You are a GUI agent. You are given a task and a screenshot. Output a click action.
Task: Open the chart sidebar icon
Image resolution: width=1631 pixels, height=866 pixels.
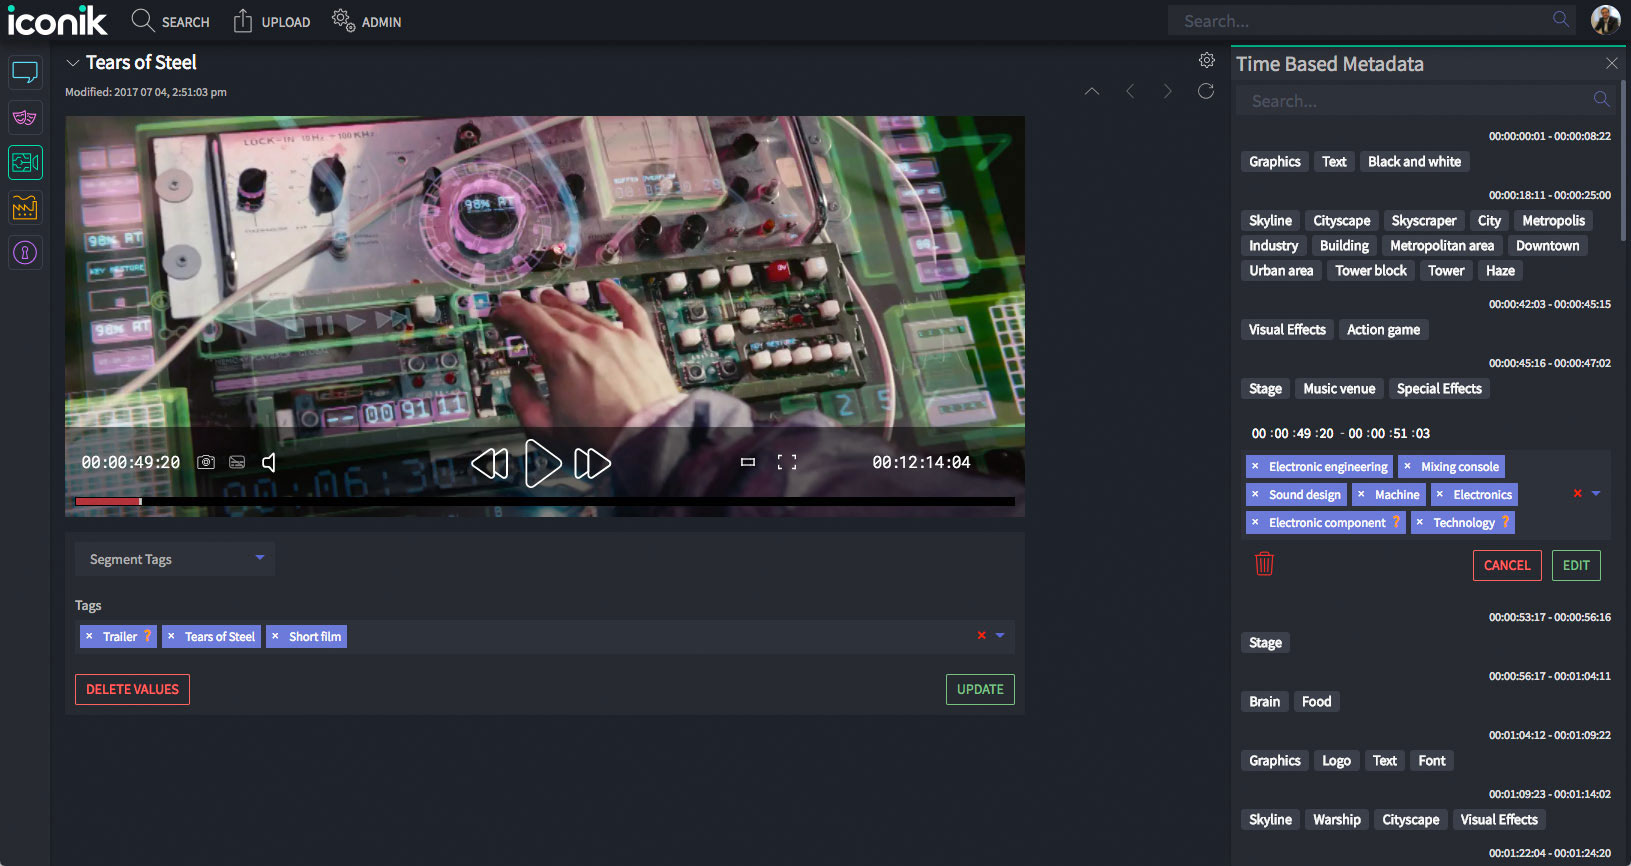pos(25,207)
